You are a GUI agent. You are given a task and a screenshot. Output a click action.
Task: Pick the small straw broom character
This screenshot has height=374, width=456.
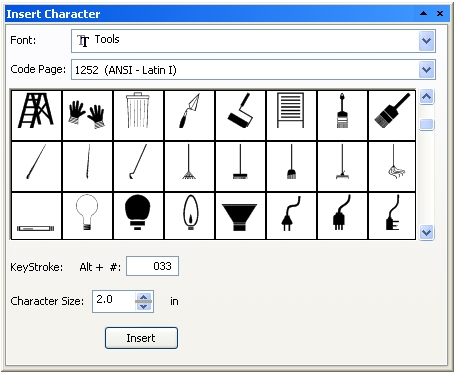coord(291,166)
